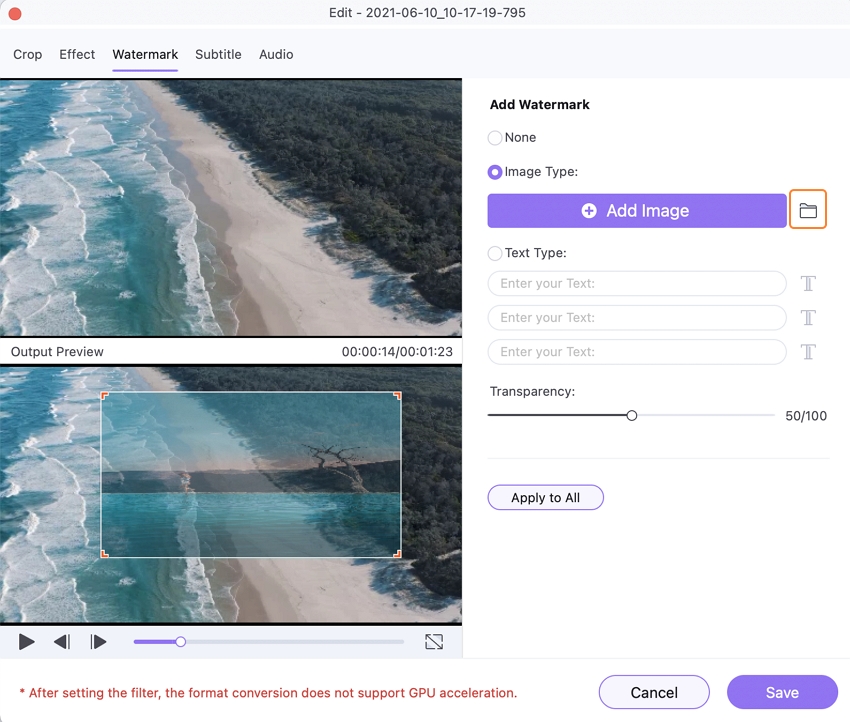Toggle fullscreen preview icon
This screenshot has width=850, height=722.
(x=434, y=642)
